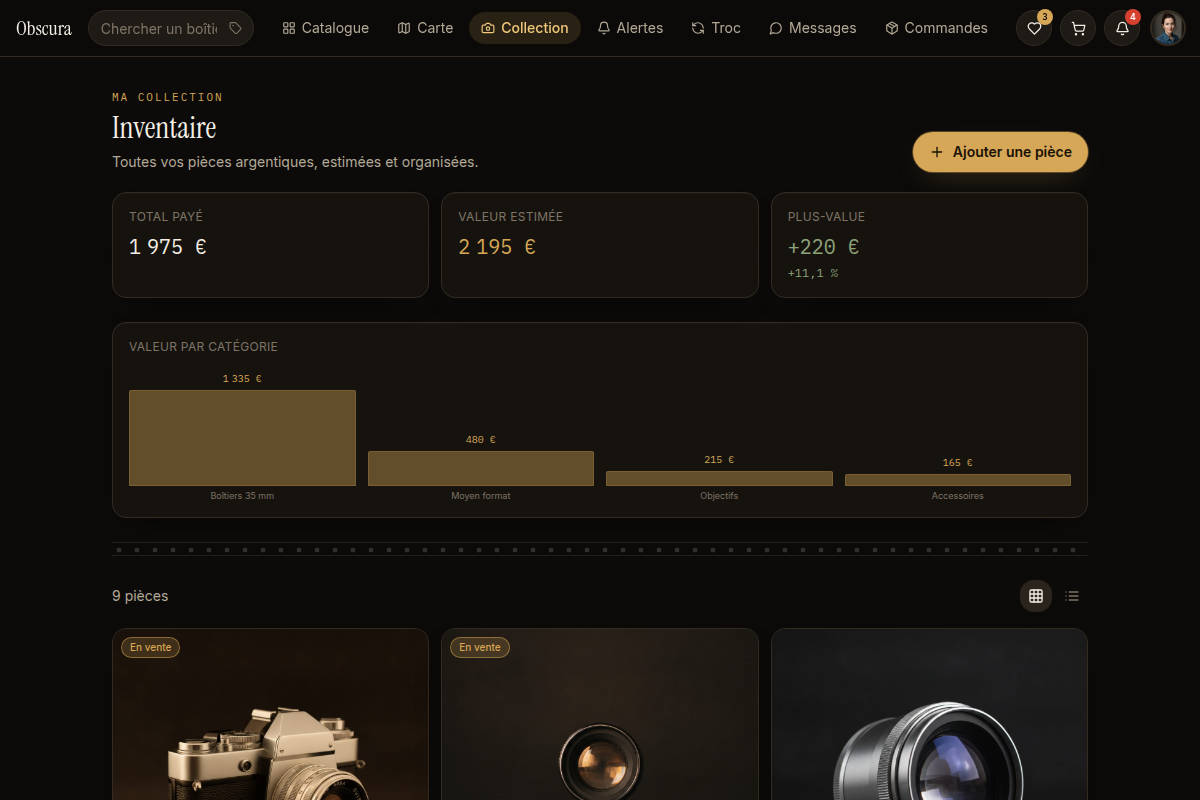
Task: Open the Alertes tab
Action: coord(630,28)
